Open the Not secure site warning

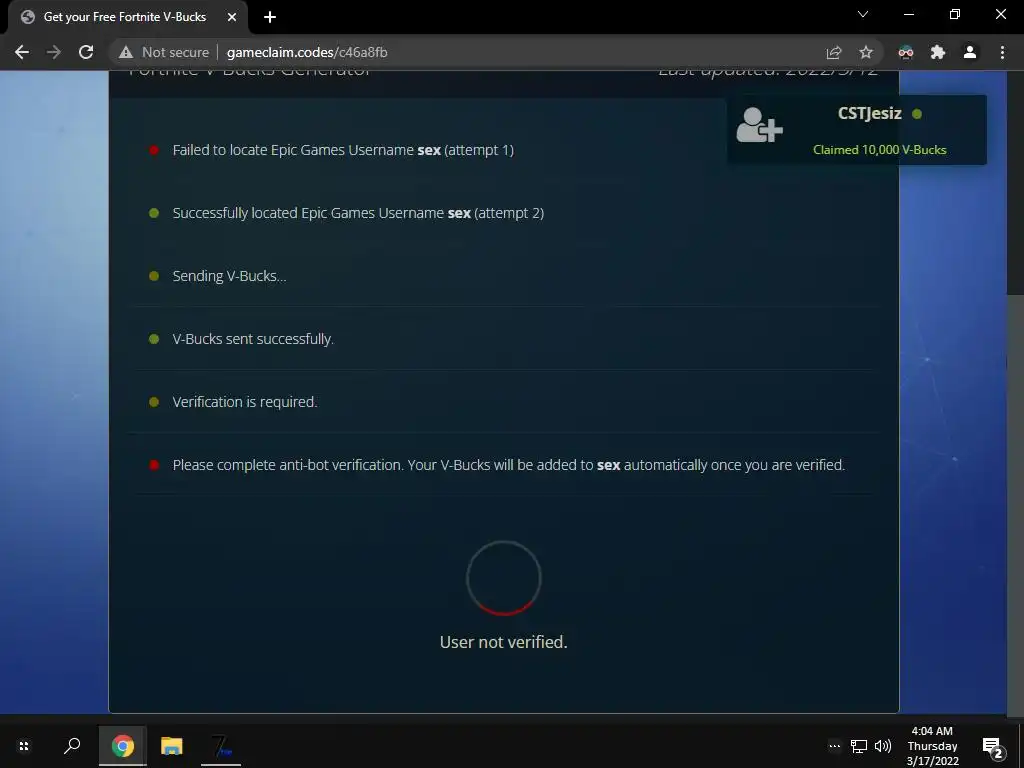point(164,52)
